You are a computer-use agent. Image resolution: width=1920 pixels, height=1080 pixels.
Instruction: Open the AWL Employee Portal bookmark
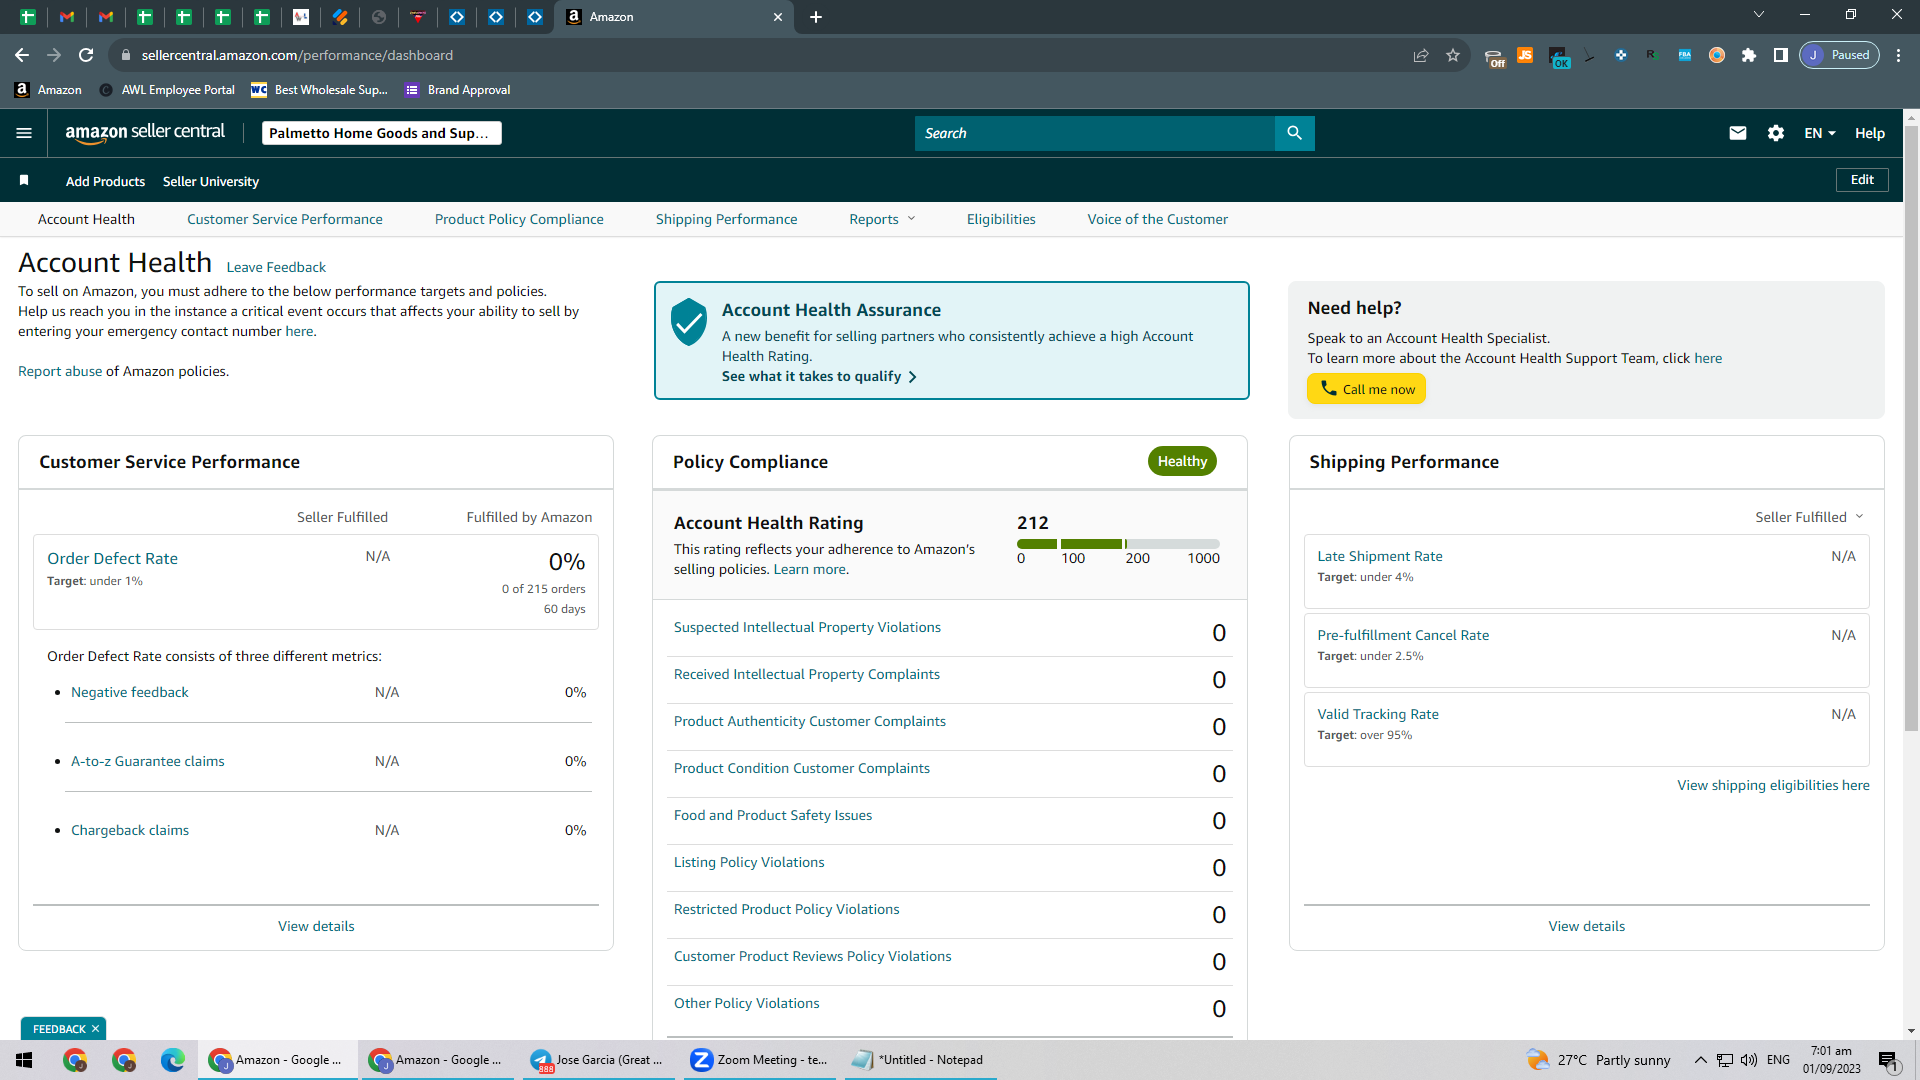(168, 90)
